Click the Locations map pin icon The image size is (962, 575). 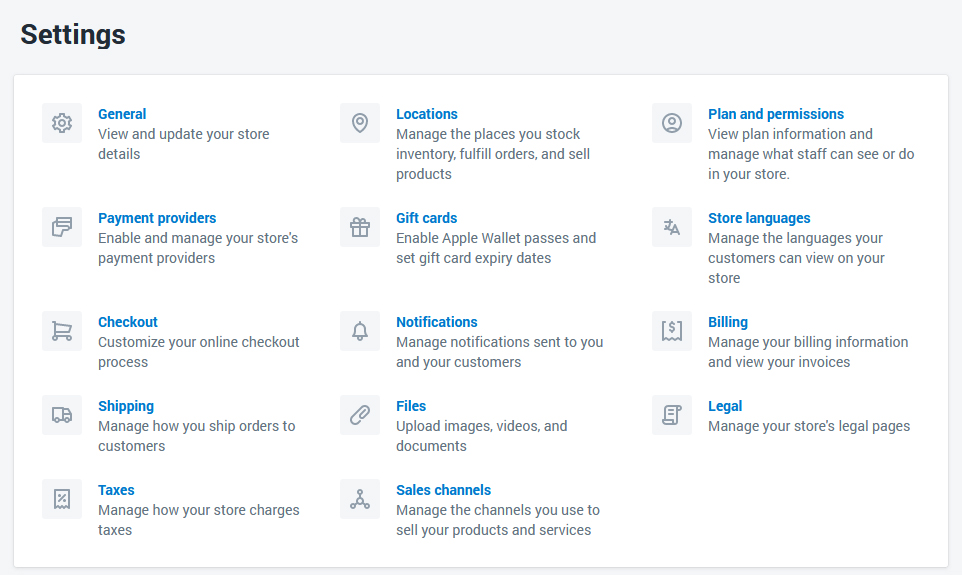click(360, 123)
